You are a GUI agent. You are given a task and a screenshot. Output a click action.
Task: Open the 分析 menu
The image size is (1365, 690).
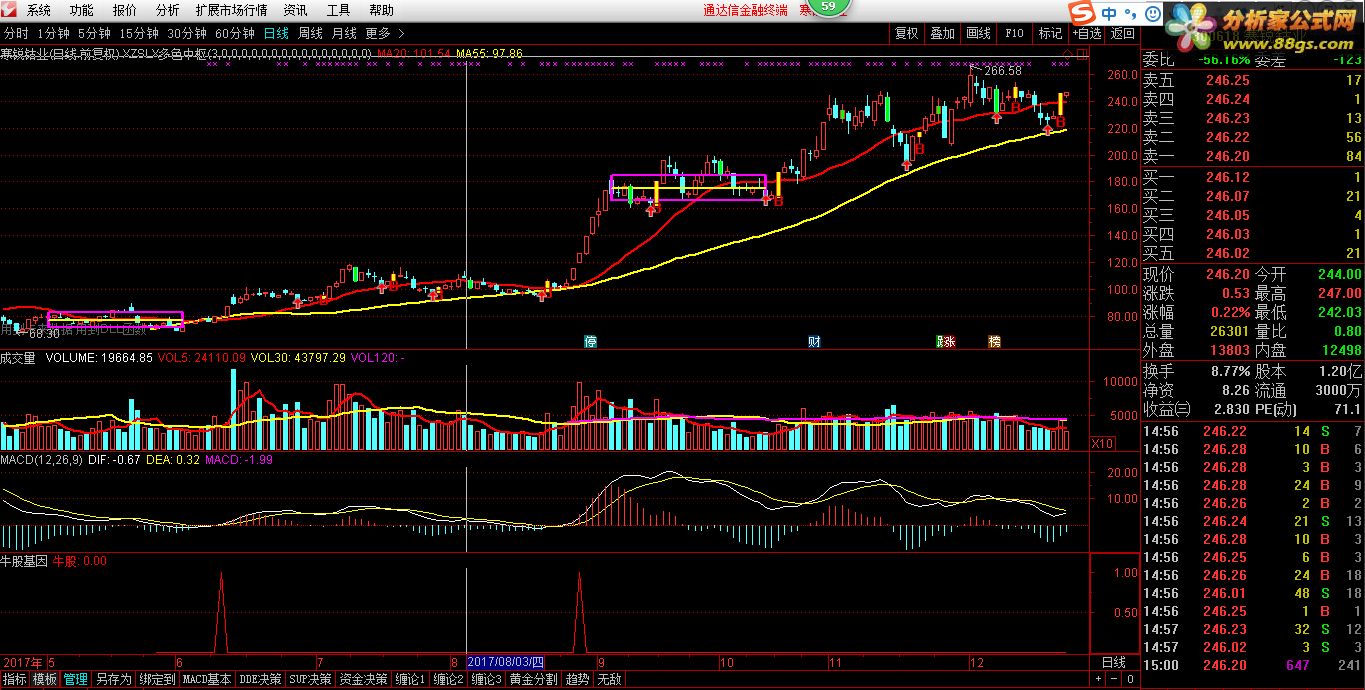click(x=167, y=10)
